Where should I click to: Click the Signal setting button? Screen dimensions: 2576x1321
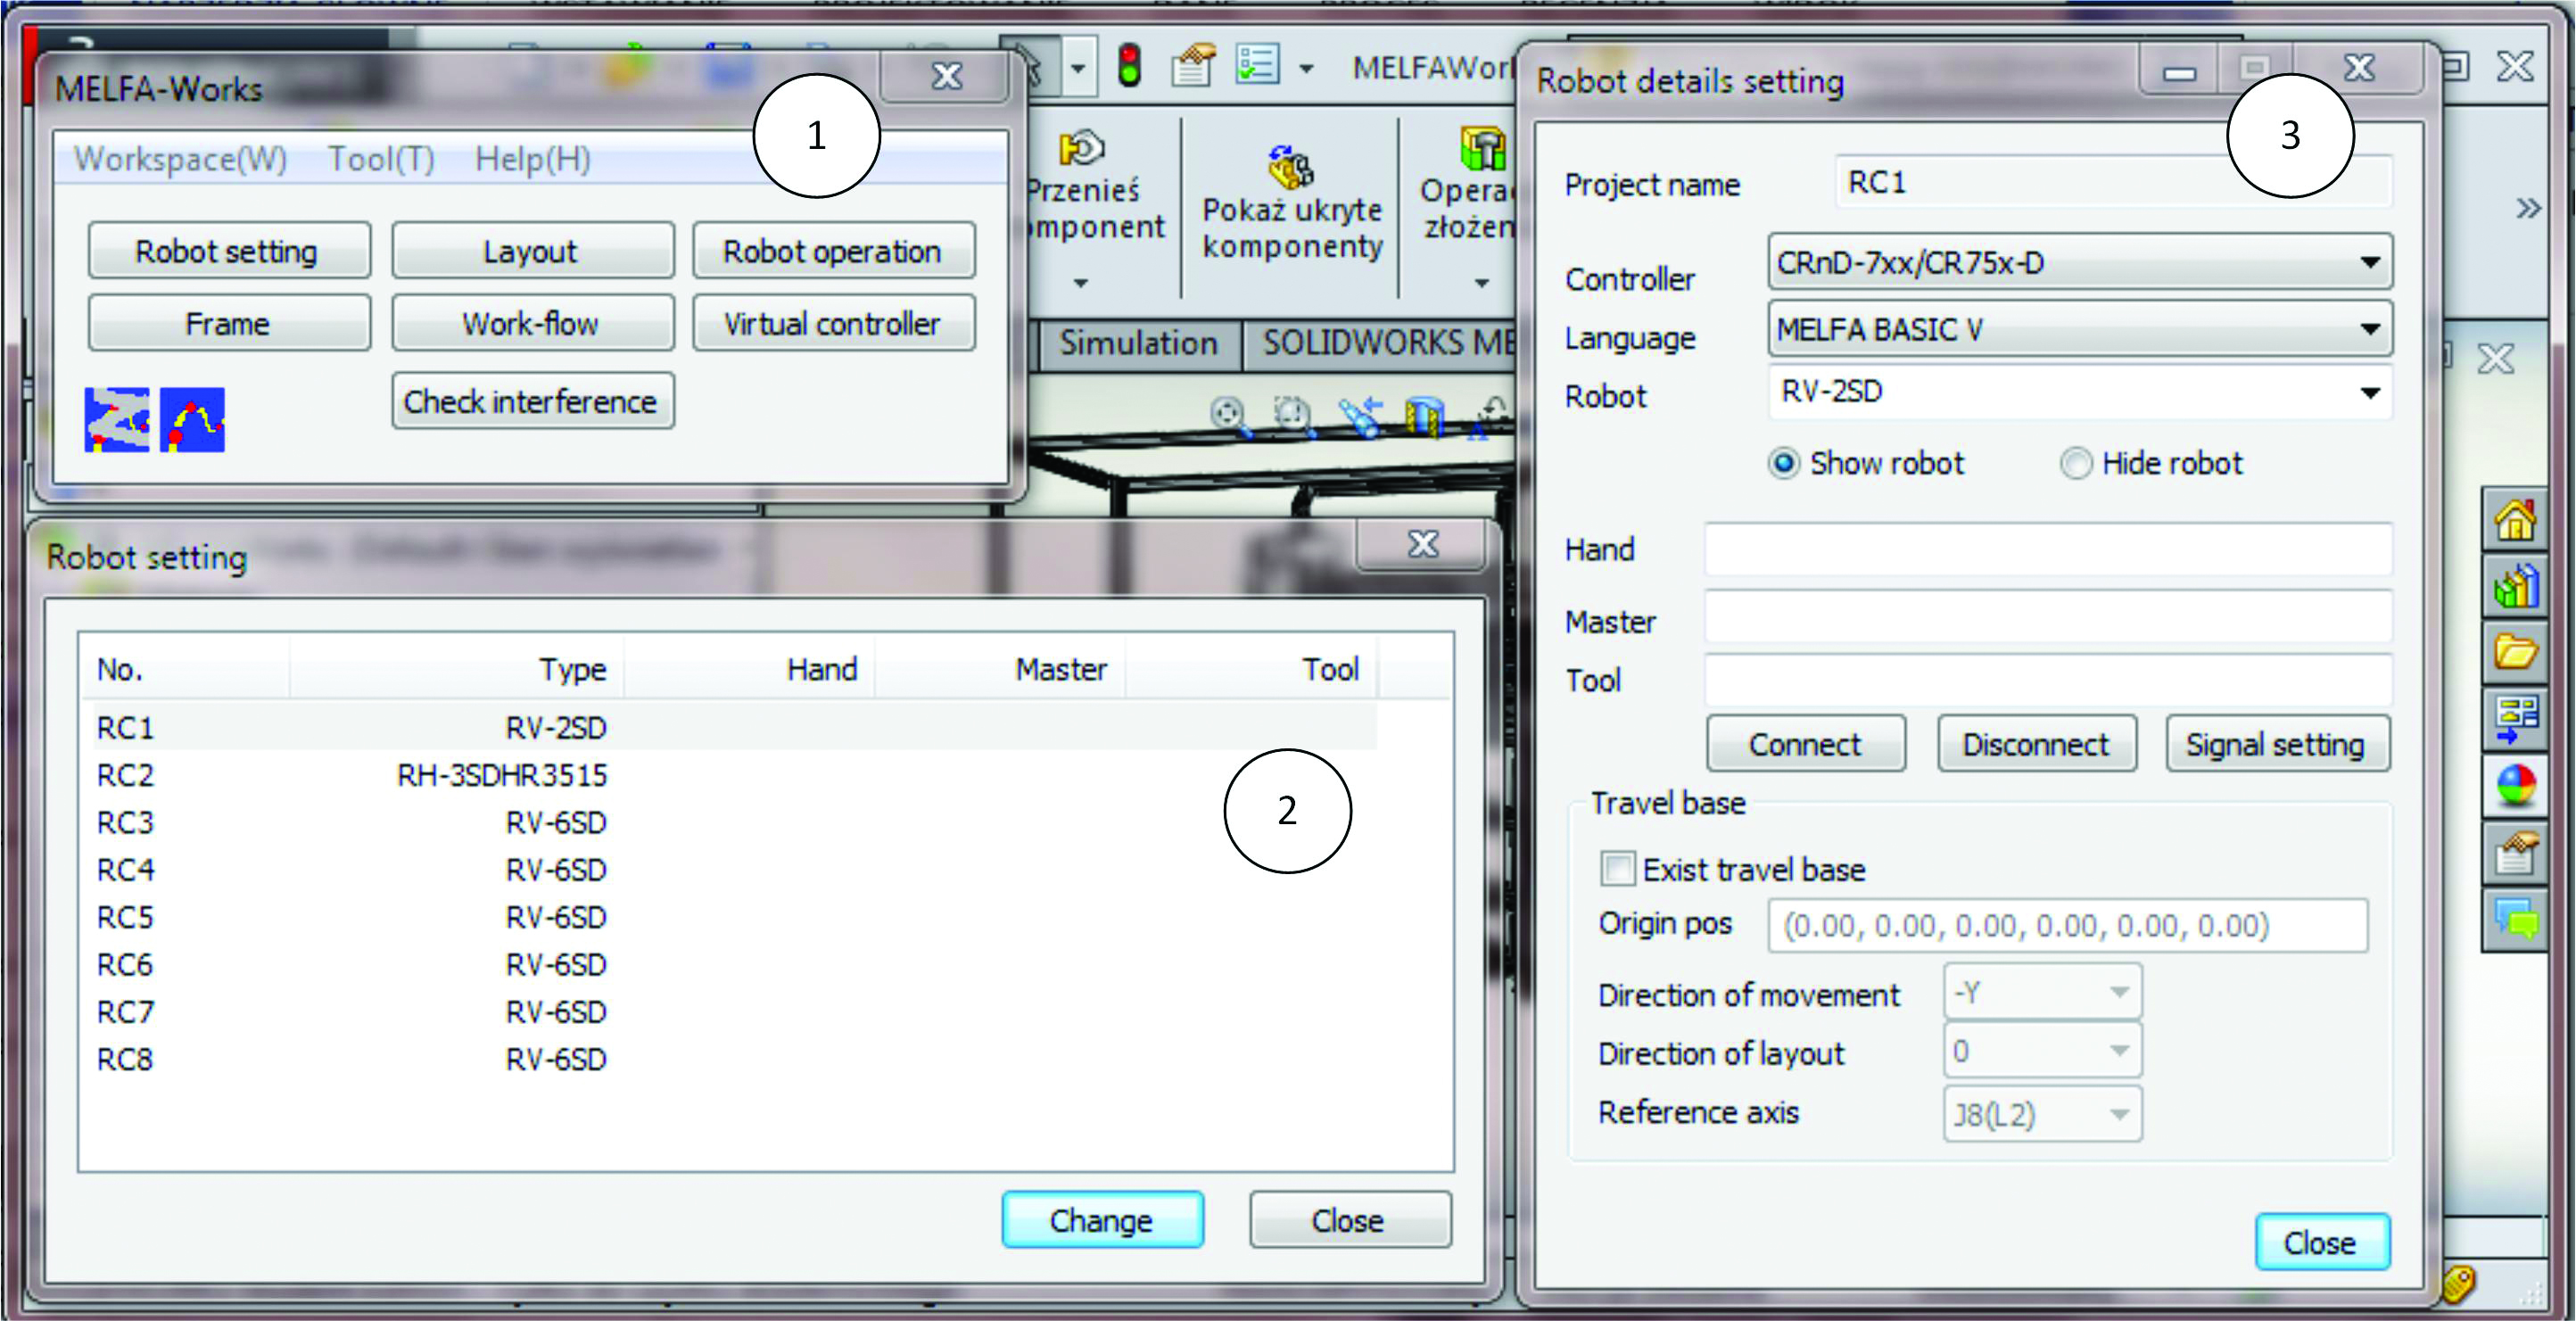pos(2277,744)
